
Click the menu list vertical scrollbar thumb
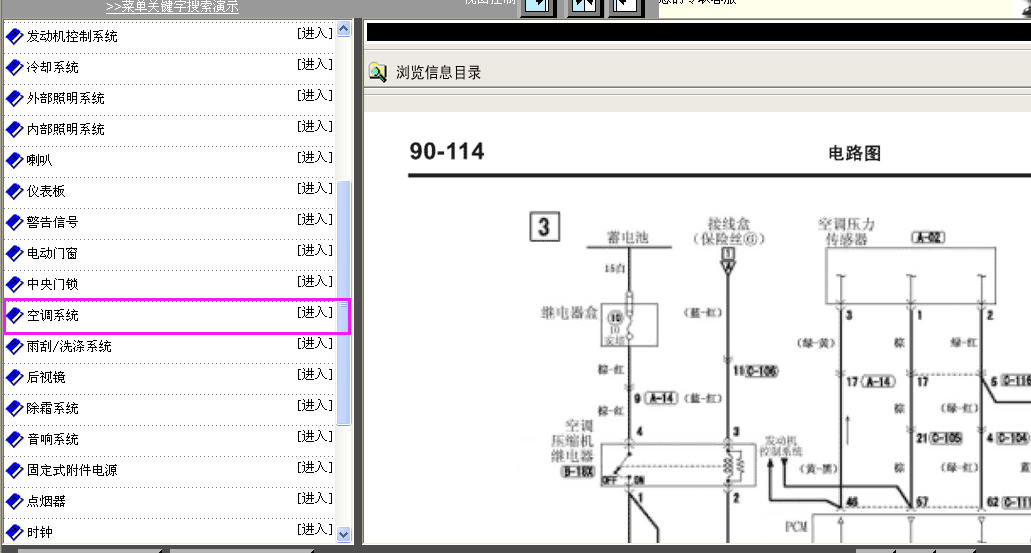344,303
